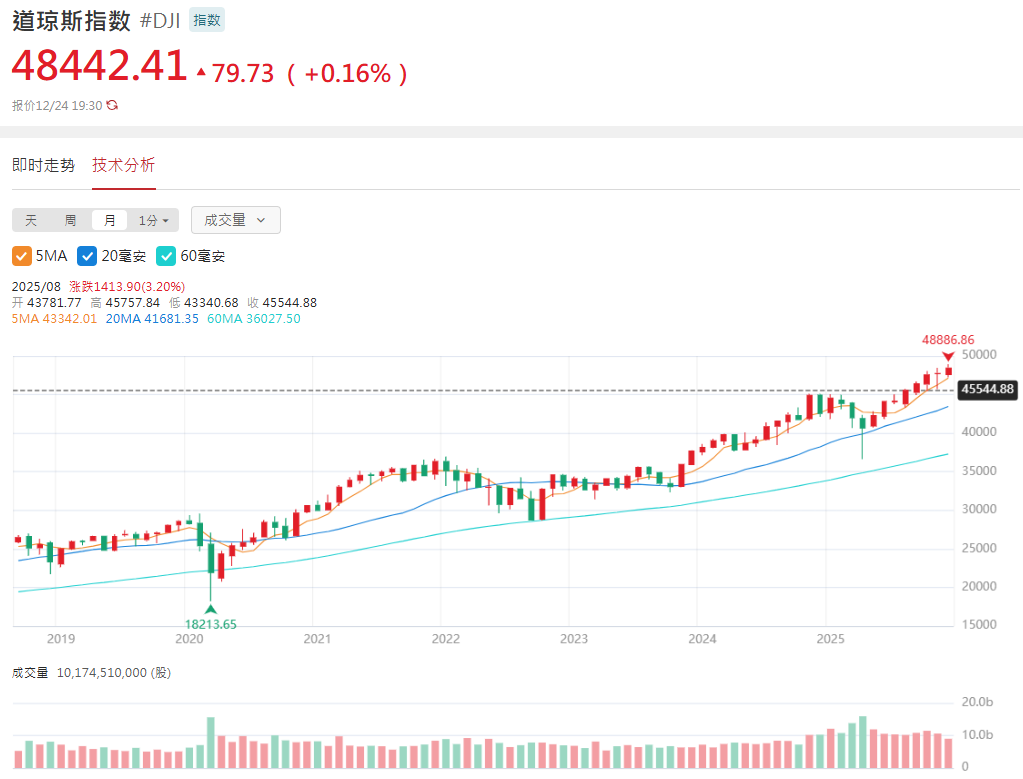Click the red up-triangle beside 79.73
Image resolution: width=1023 pixels, height=779 pixels.
tap(201, 73)
